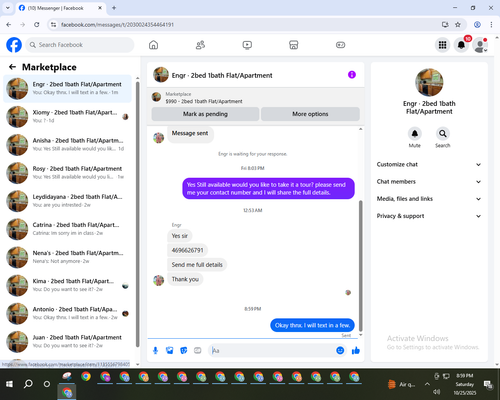
Task: Show hidden system tray icons
Action: click(427, 384)
